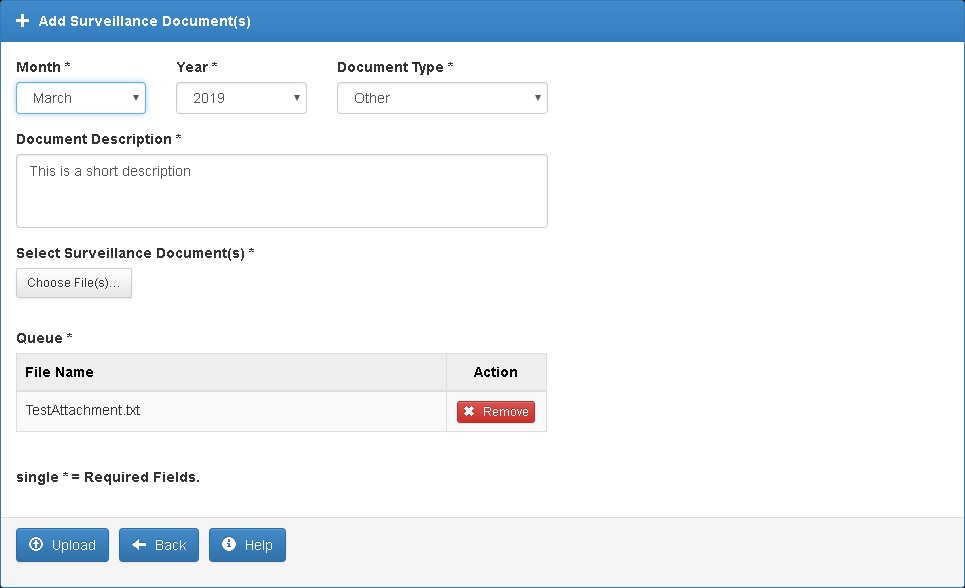Click the Action column header
This screenshot has height=588, width=965.
pyautogui.click(x=496, y=372)
